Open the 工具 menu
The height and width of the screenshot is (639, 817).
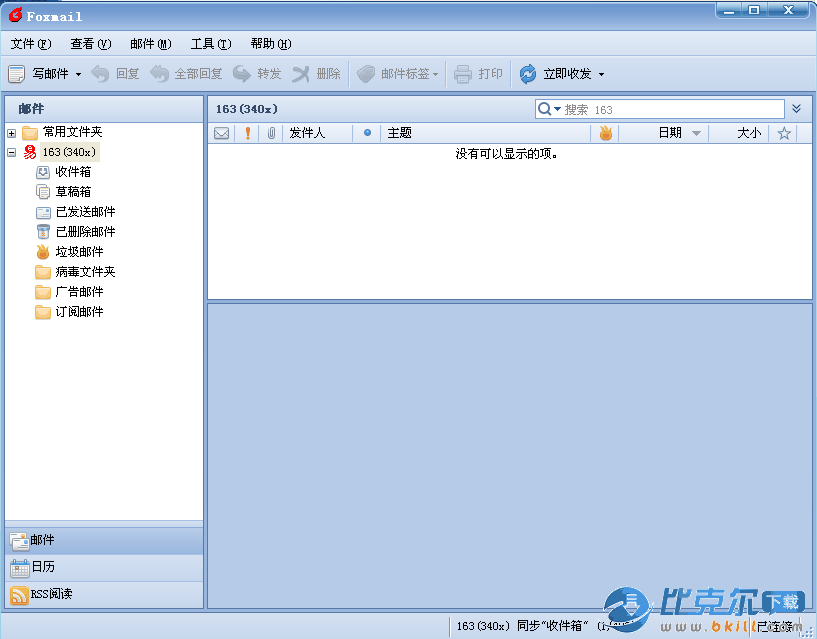pyautogui.click(x=210, y=44)
